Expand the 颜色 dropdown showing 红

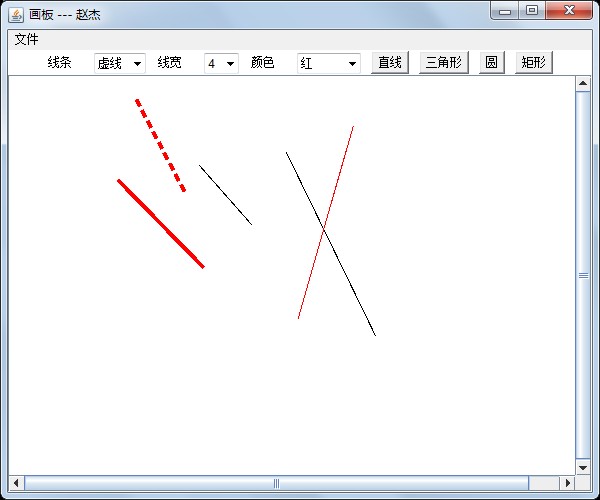point(329,63)
